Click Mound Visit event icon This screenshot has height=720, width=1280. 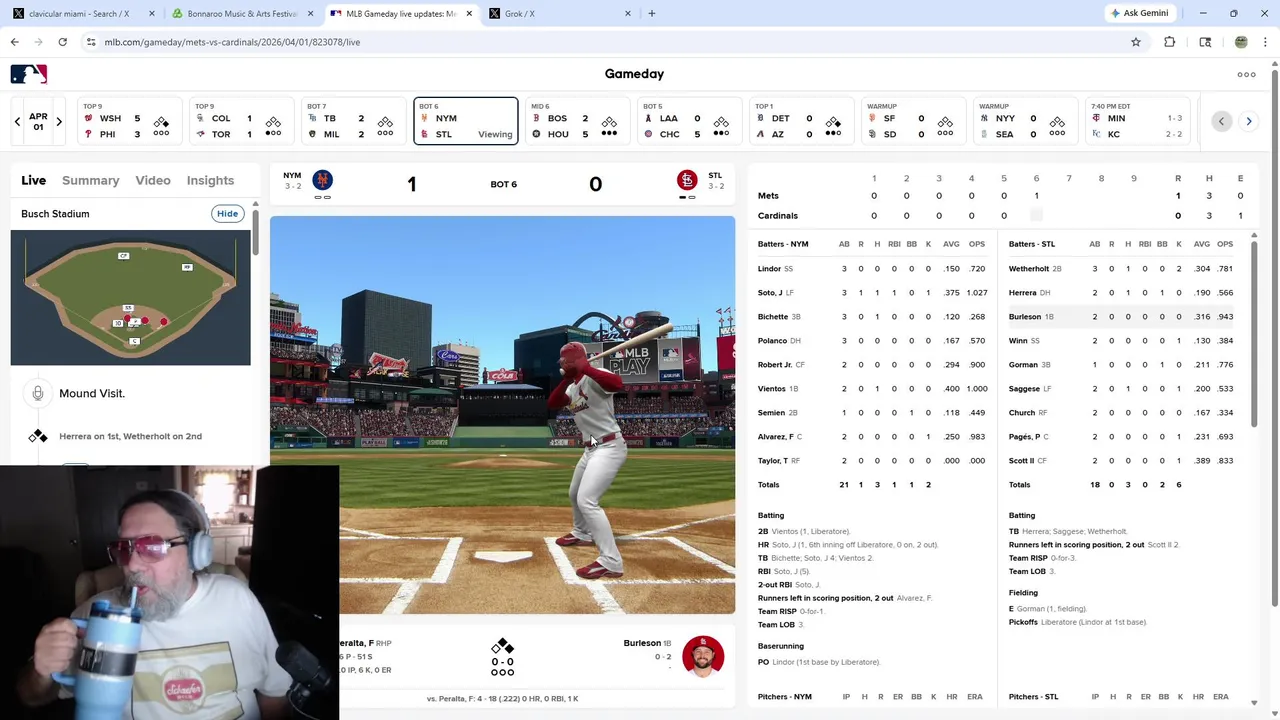38,393
